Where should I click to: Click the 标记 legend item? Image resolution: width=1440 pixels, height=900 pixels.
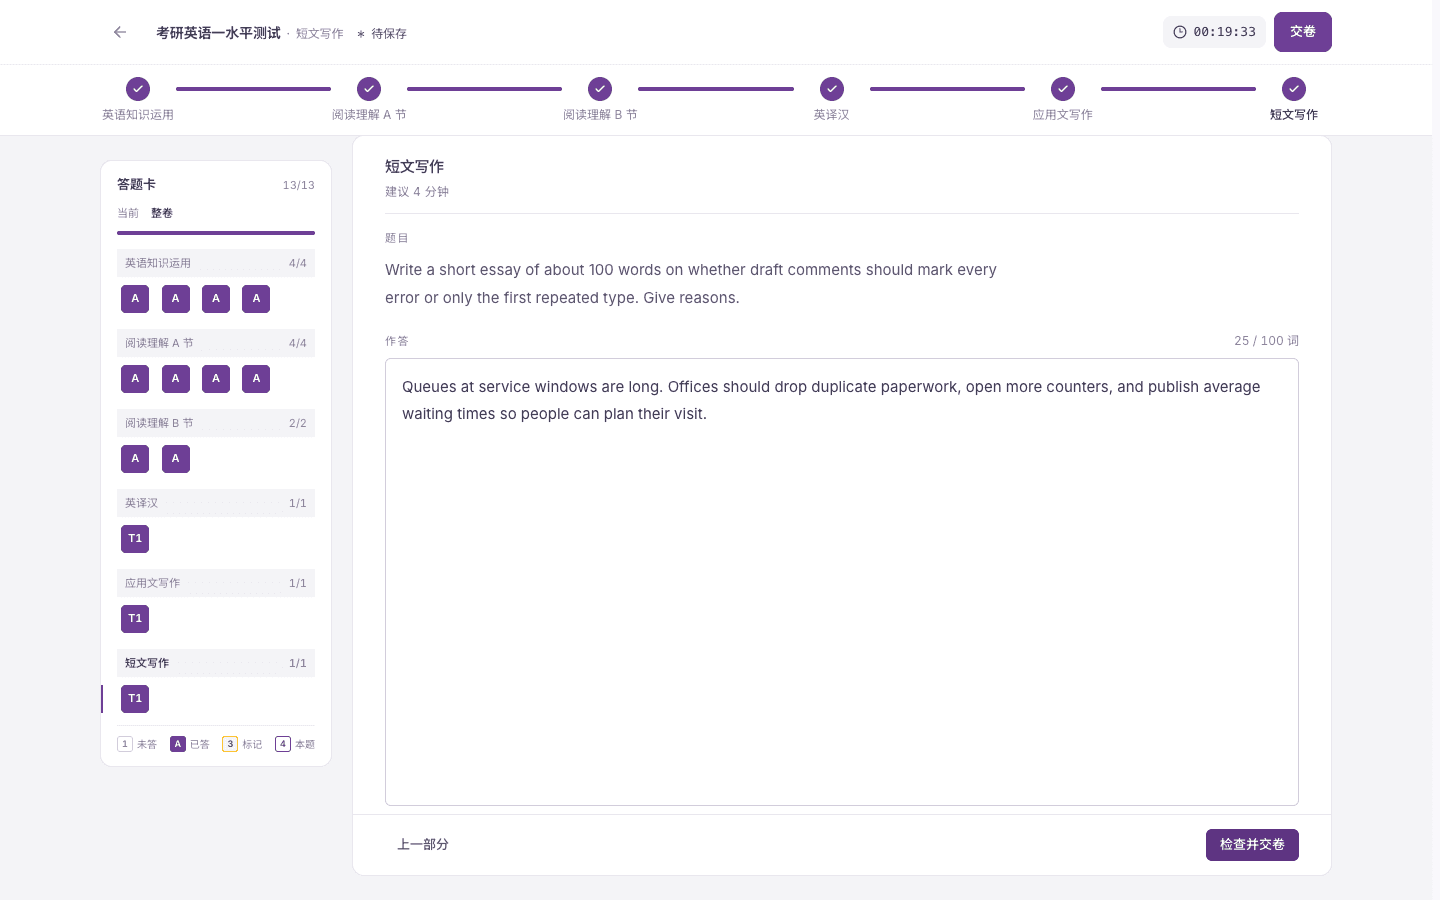tap(242, 744)
